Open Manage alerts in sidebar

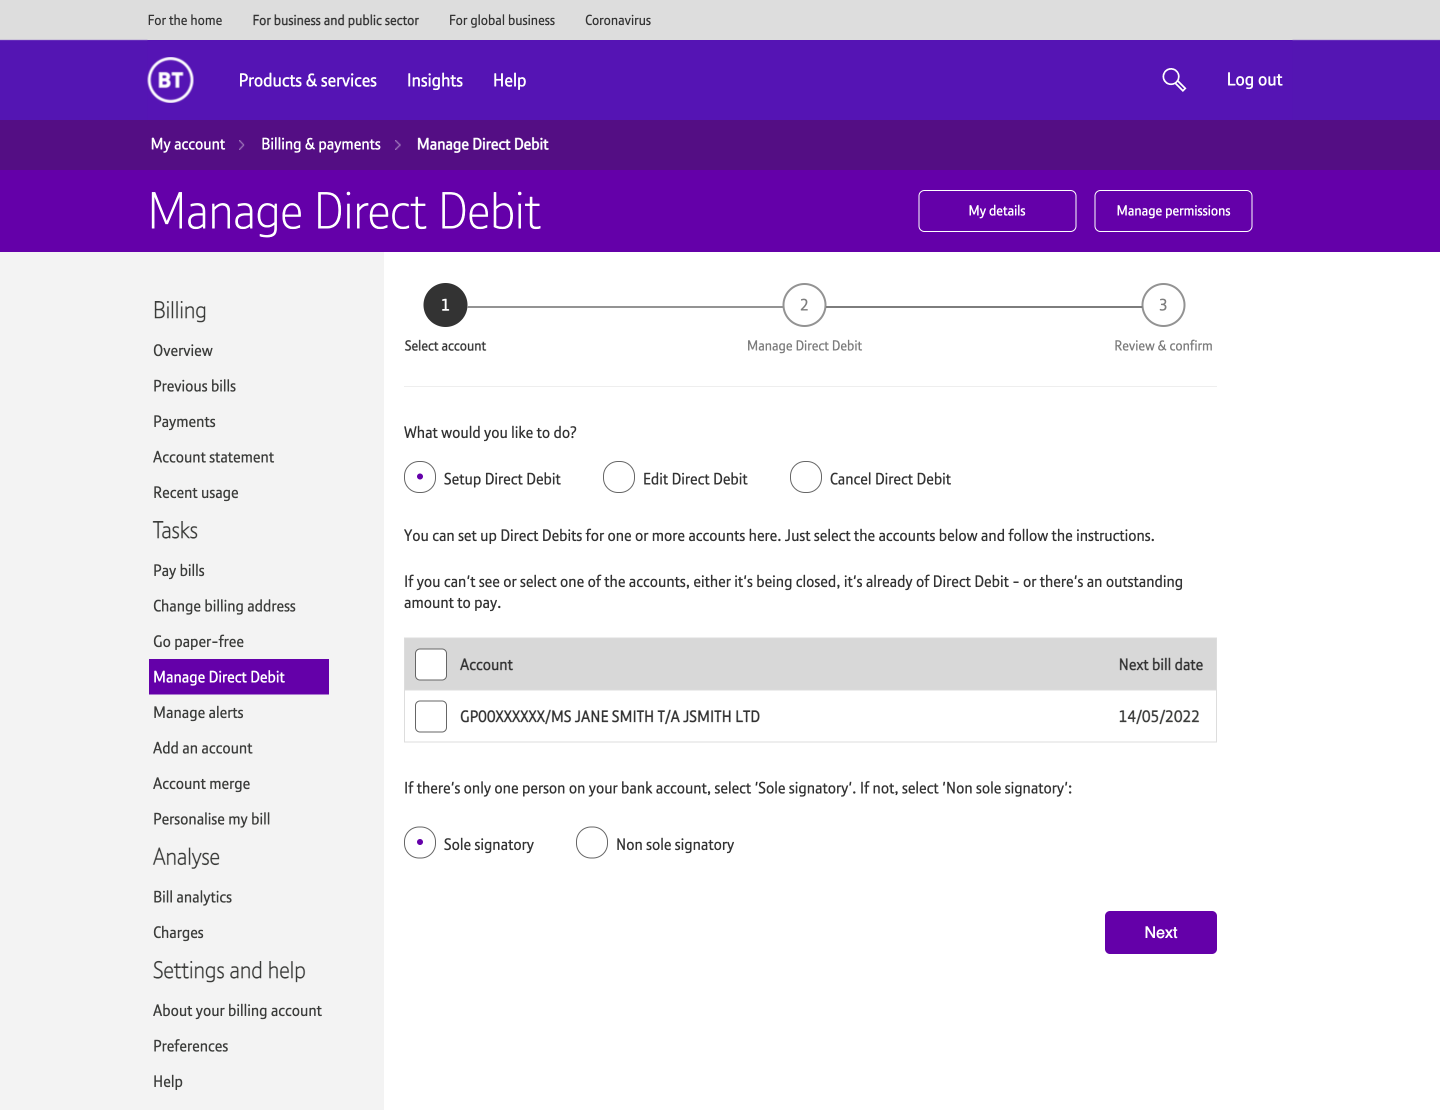tap(198, 713)
